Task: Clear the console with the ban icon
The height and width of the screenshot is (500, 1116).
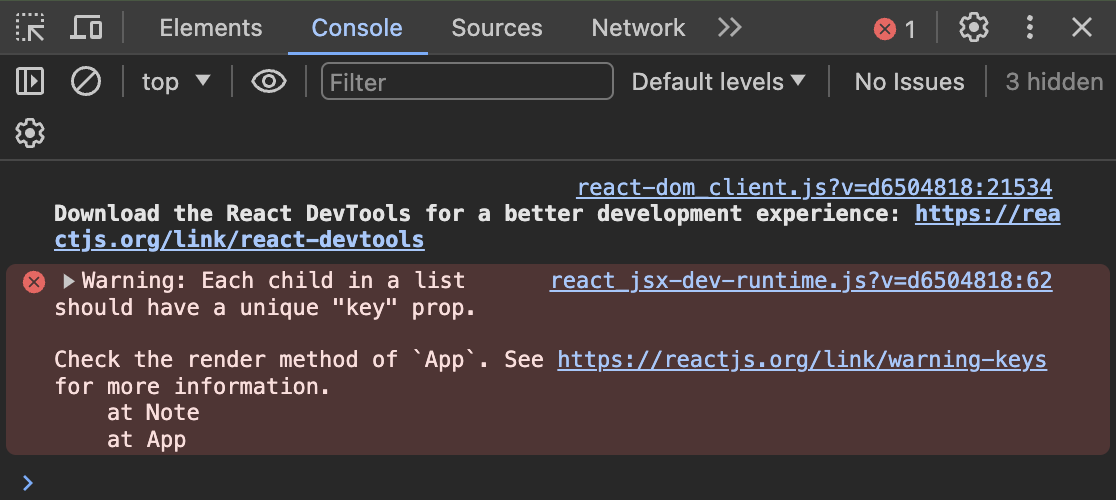Action: click(86, 81)
